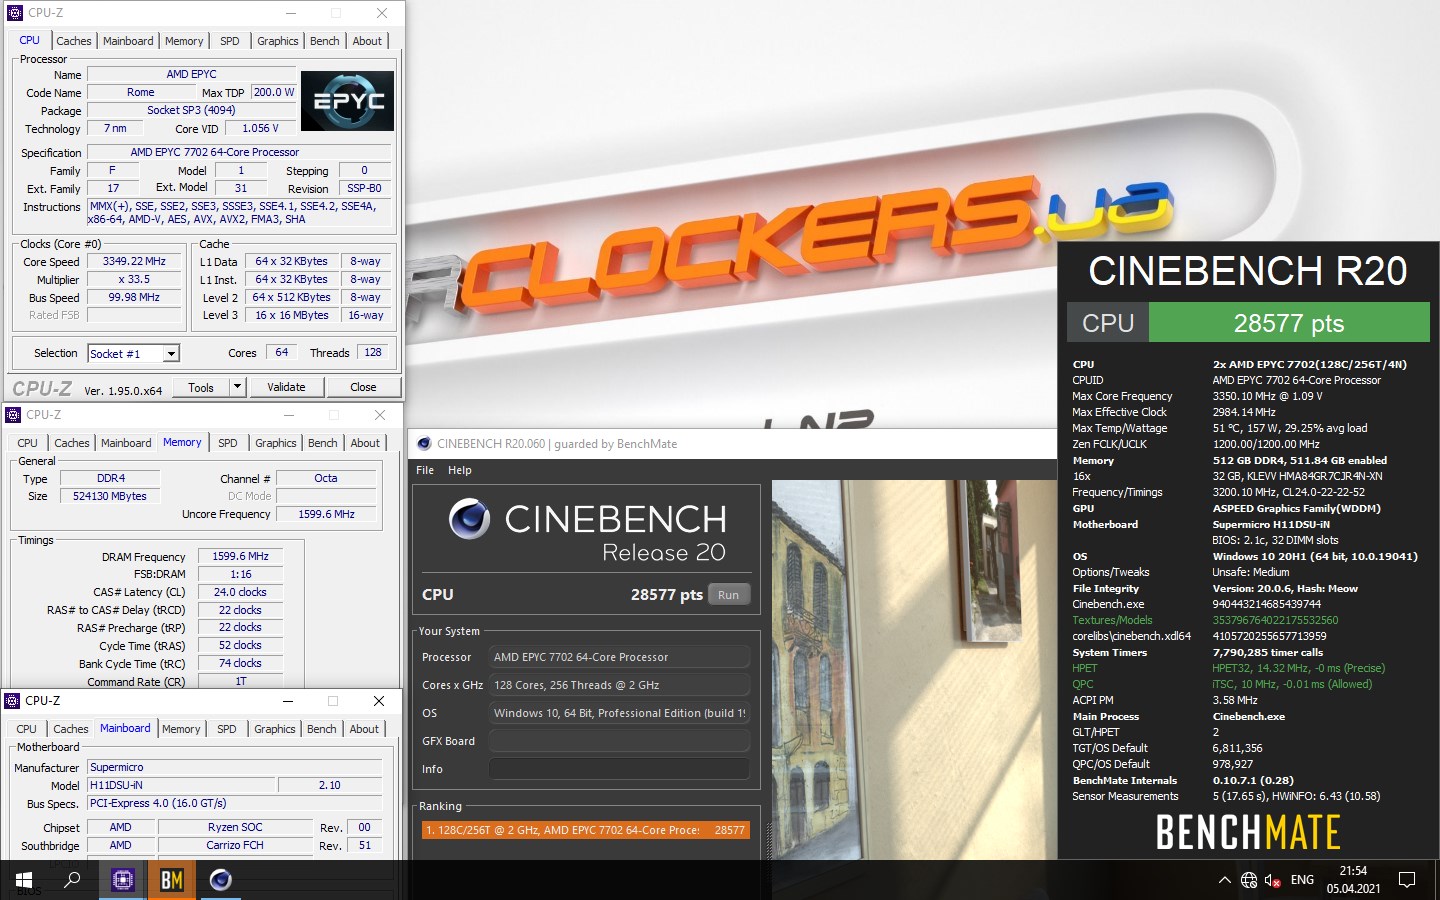This screenshot has width=1440, height=900.
Task: Click Core Speed value 3349.22 MHz
Action: click(x=134, y=261)
